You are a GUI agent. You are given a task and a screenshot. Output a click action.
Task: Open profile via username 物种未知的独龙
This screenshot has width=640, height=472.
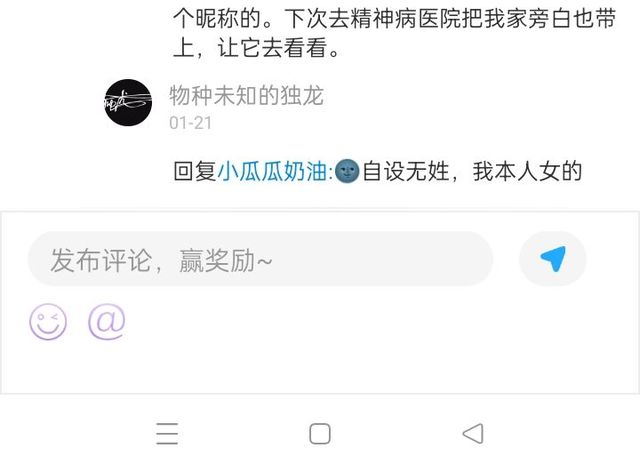pos(247,96)
